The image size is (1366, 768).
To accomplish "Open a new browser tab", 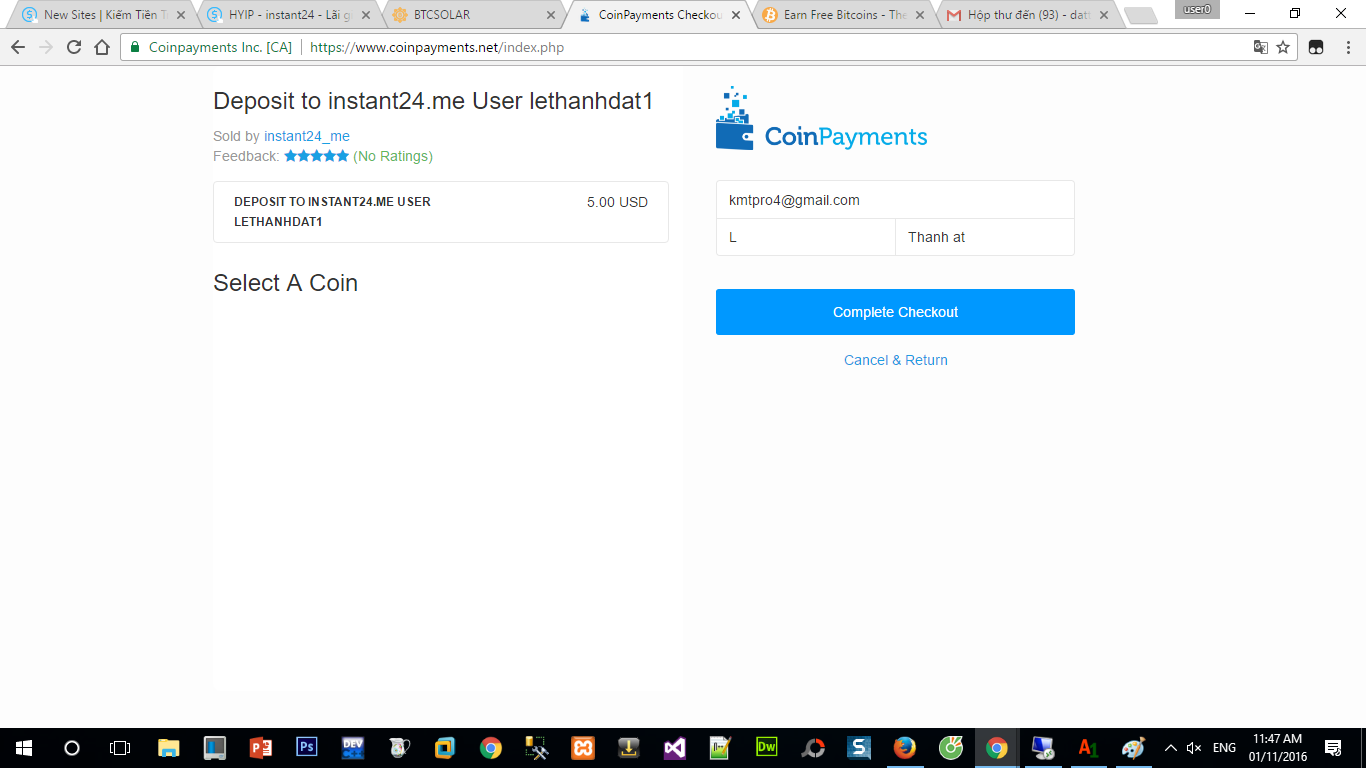I will [x=1140, y=16].
